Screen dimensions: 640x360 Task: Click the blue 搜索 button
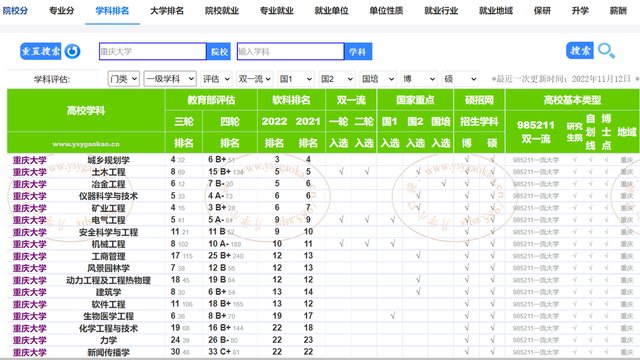tap(580, 51)
